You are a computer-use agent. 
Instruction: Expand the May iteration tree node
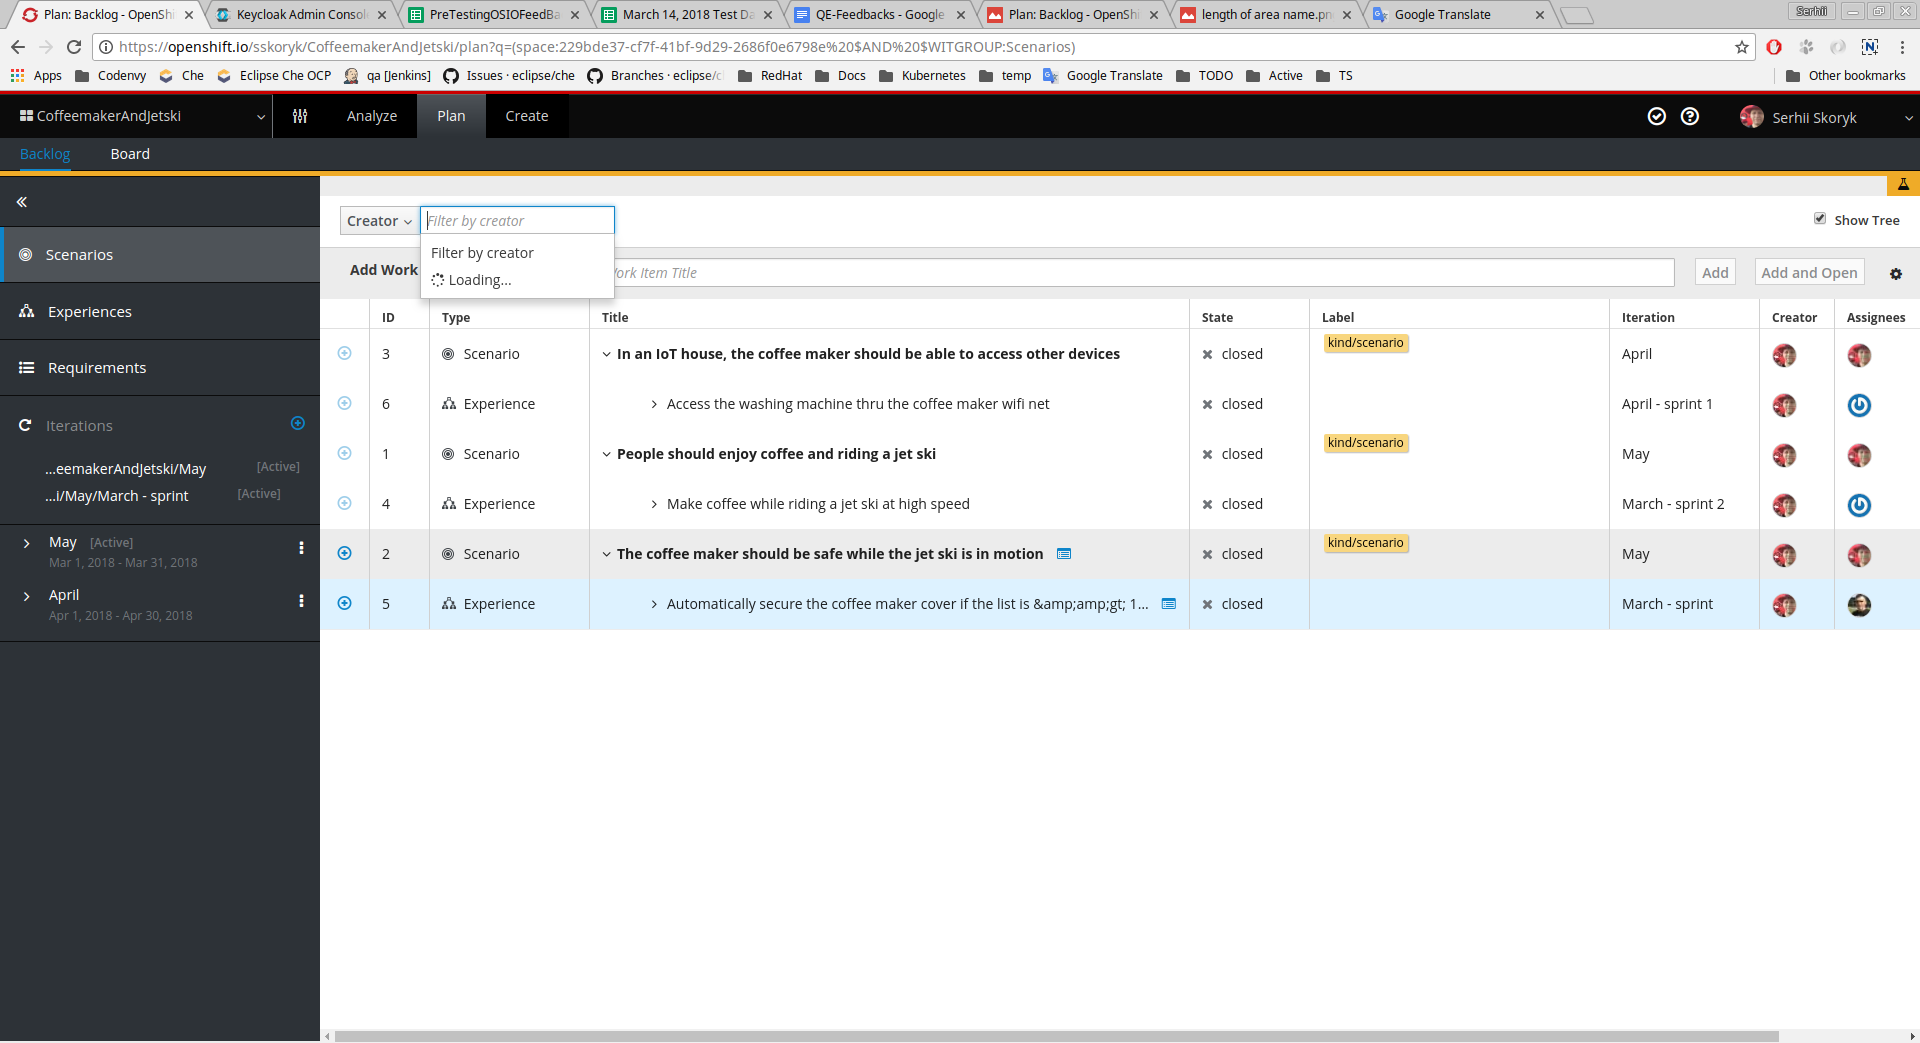[26, 543]
